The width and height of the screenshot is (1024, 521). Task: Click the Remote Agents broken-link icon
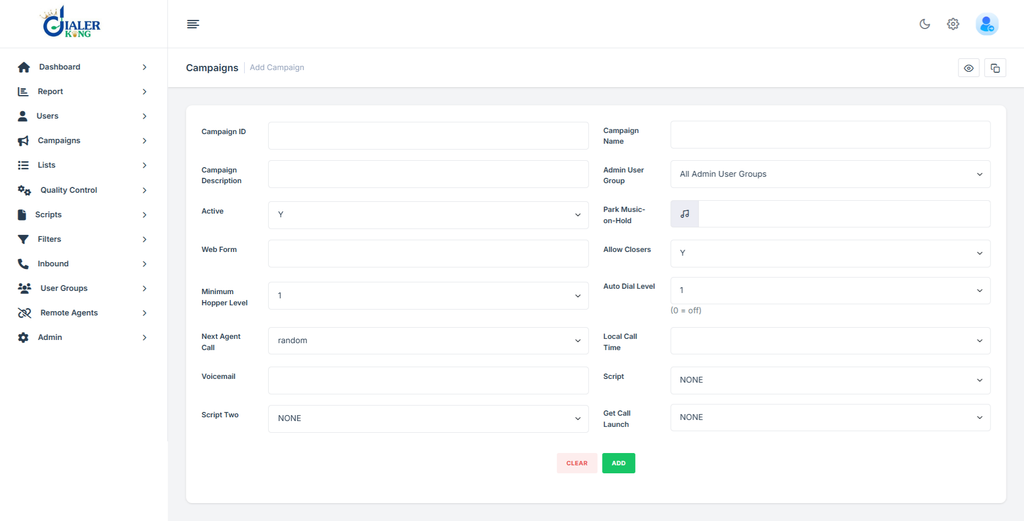[x=24, y=313]
